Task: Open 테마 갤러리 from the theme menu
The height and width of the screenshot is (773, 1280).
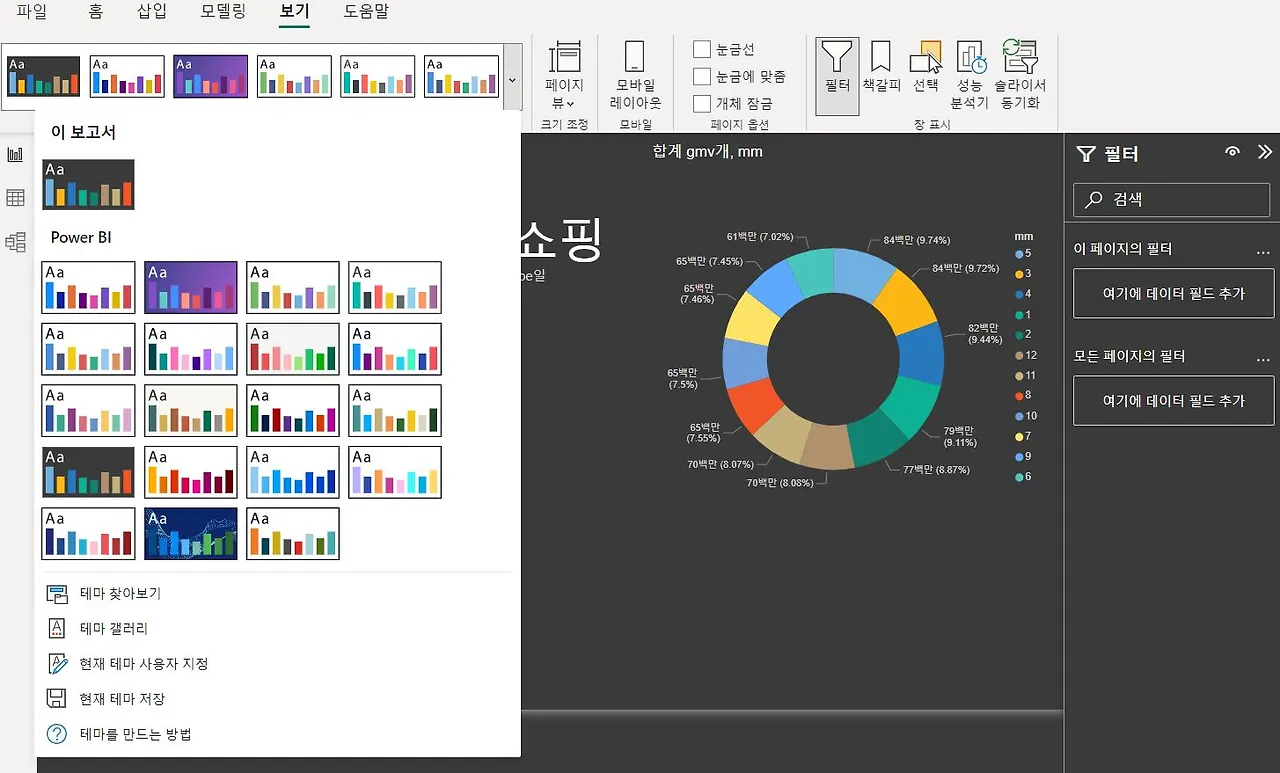Action: [114, 628]
